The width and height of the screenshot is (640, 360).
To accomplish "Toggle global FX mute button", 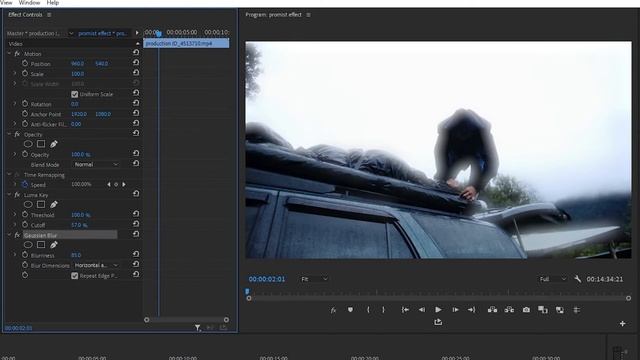I will click(x=333, y=310).
